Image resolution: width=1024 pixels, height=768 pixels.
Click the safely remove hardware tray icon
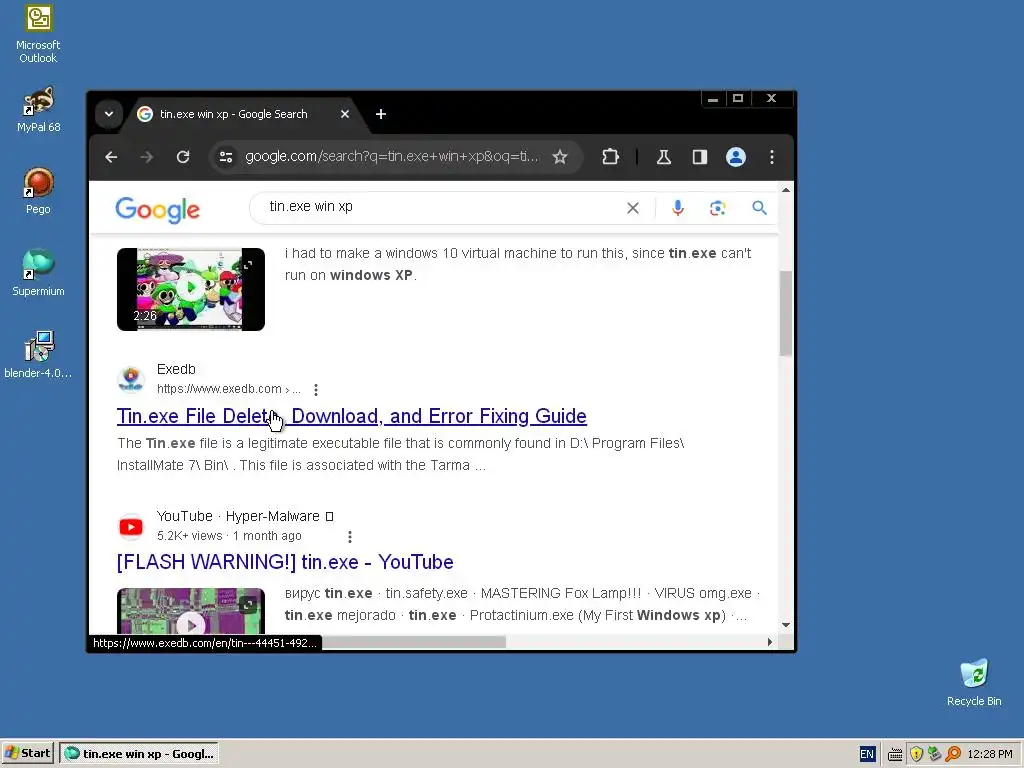(x=935, y=754)
